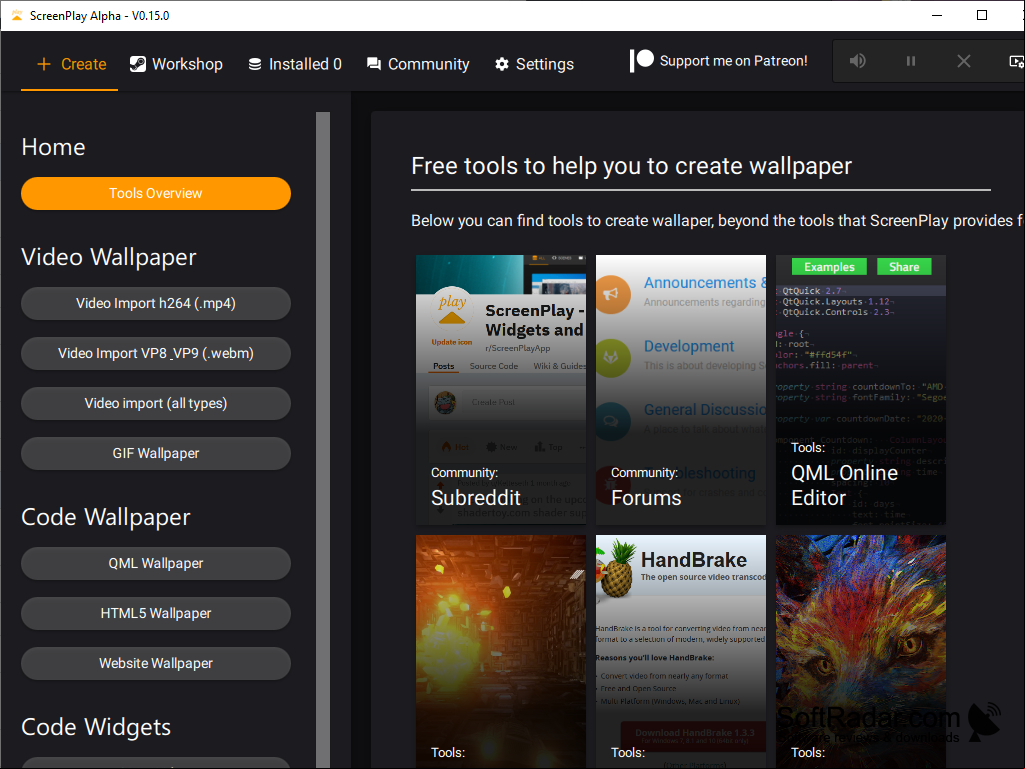The height and width of the screenshot is (769, 1025).
Task: Click the Announcements text in Forums card
Action: point(705,282)
